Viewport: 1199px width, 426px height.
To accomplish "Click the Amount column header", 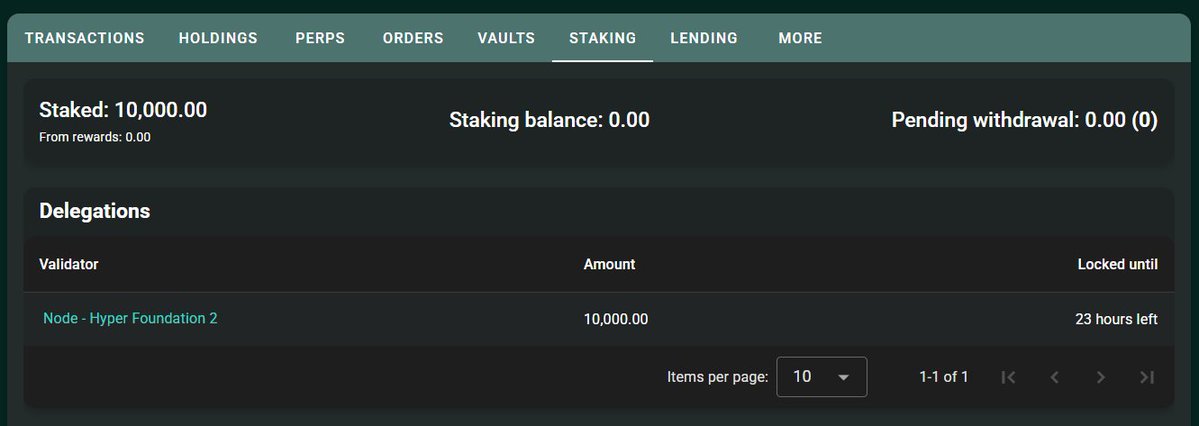I will pyautogui.click(x=609, y=265).
